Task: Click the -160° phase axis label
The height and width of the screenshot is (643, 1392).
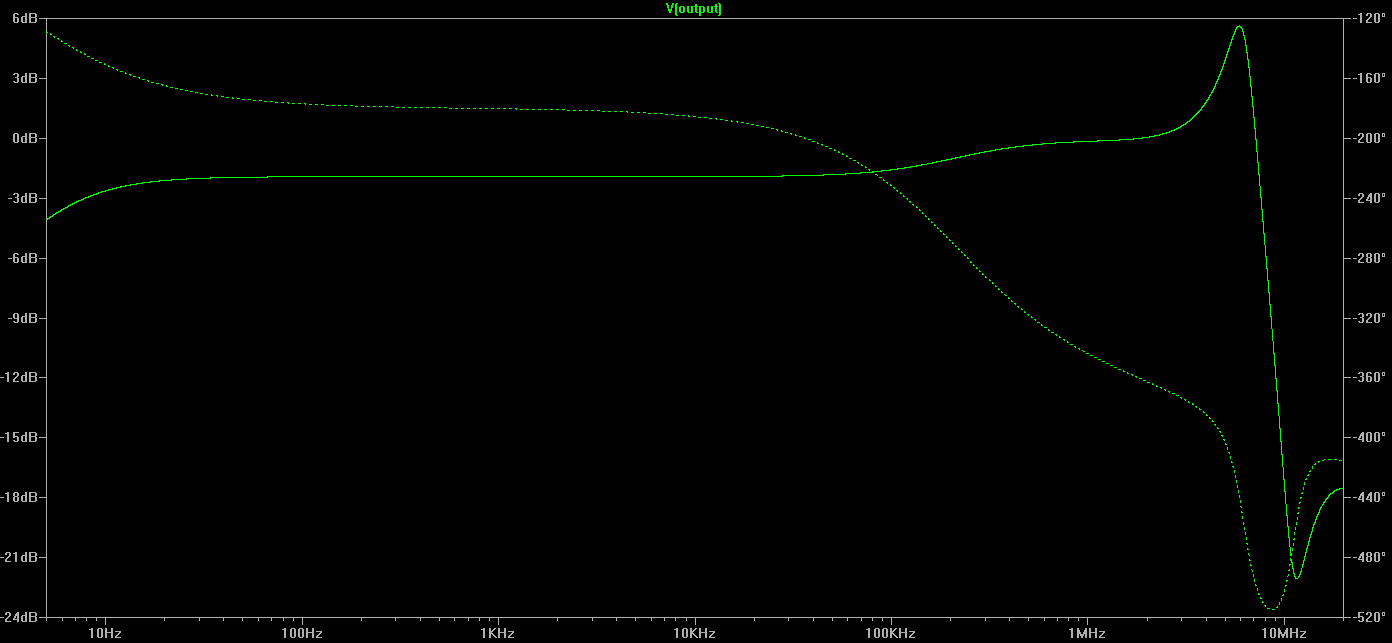Action: (x=1367, y=78)
